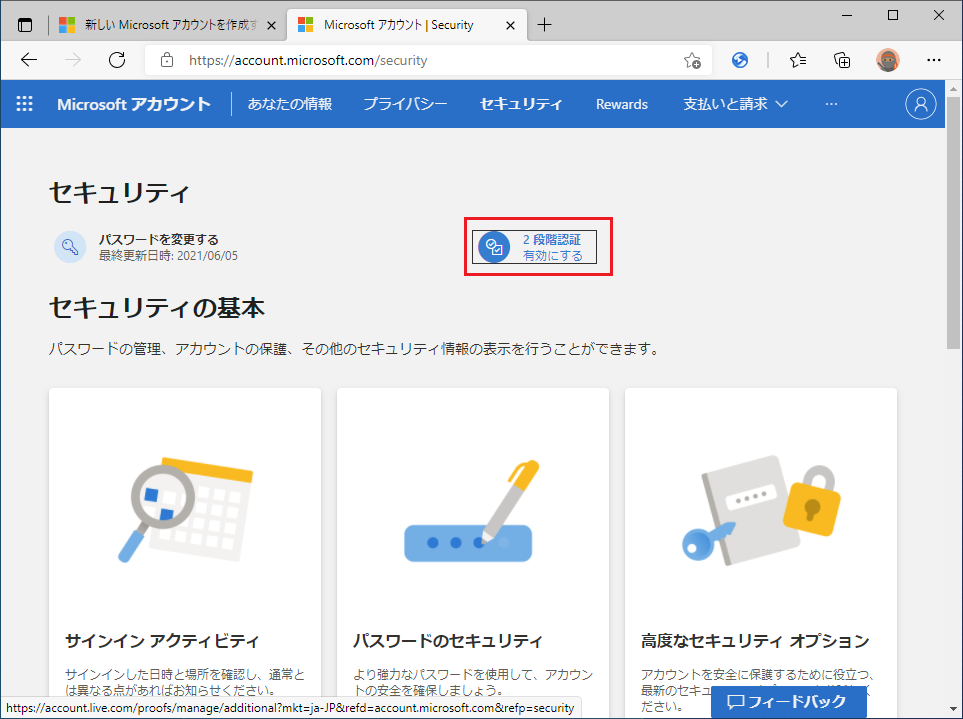Open the blue globe extension icon
This screenshot has width=963, height=719.
click(740, 60)
